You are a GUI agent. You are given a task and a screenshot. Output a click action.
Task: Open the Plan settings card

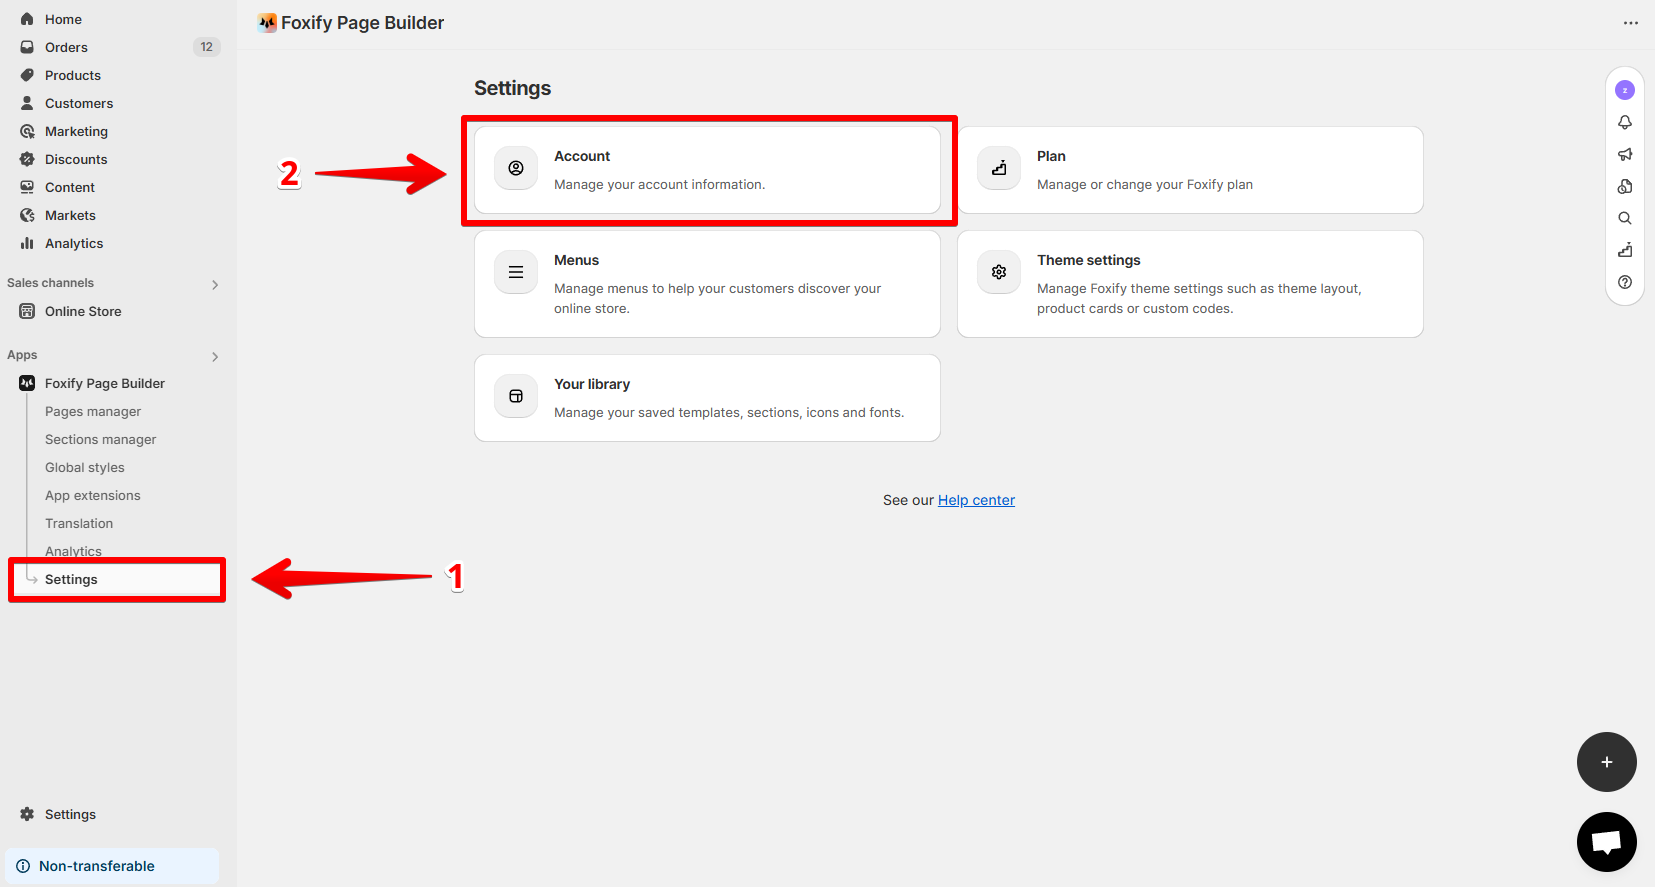[x=1190, y=170]
